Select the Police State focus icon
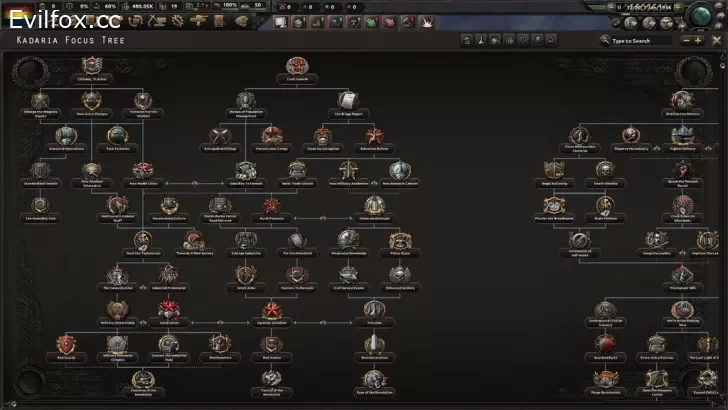Screen dimensions: 728x410 pos(400,241)
